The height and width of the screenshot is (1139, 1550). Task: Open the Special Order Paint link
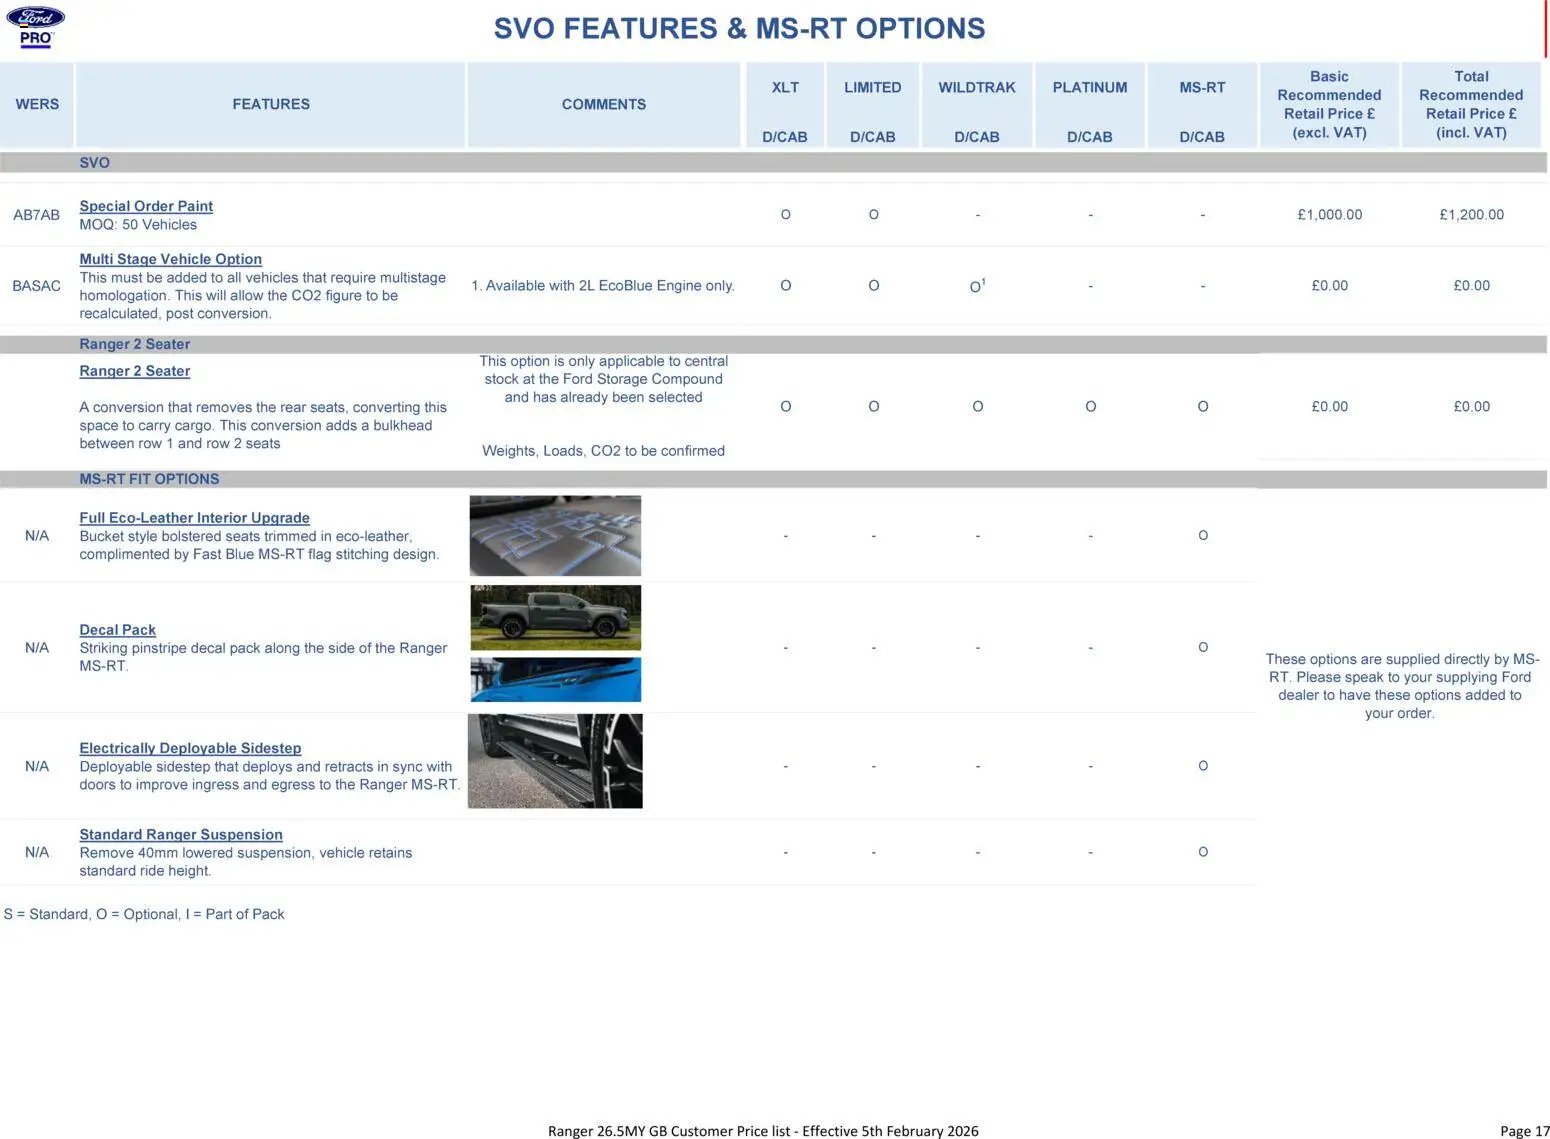(x=146, y=206)
